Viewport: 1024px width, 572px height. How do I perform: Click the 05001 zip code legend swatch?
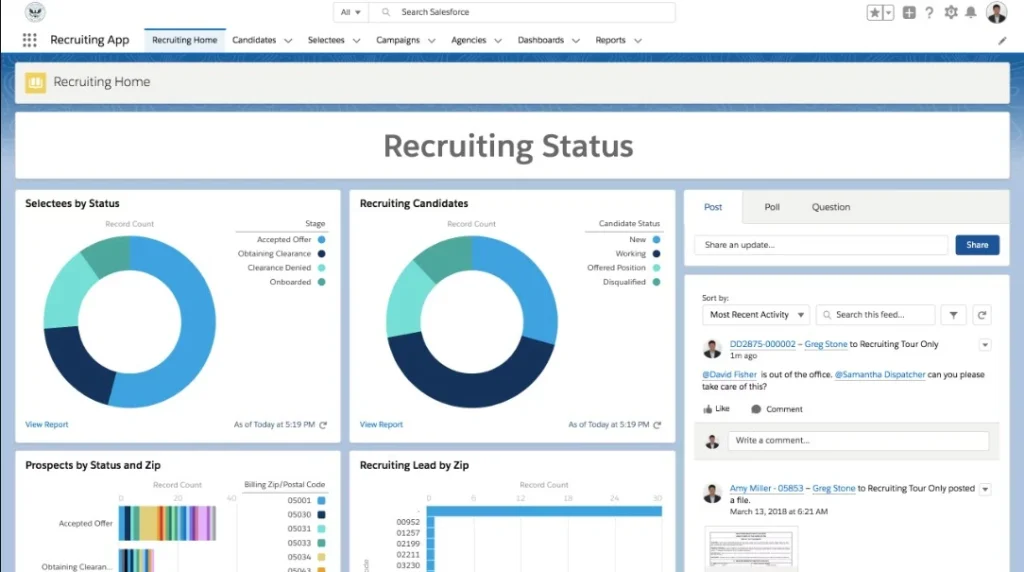321,501
